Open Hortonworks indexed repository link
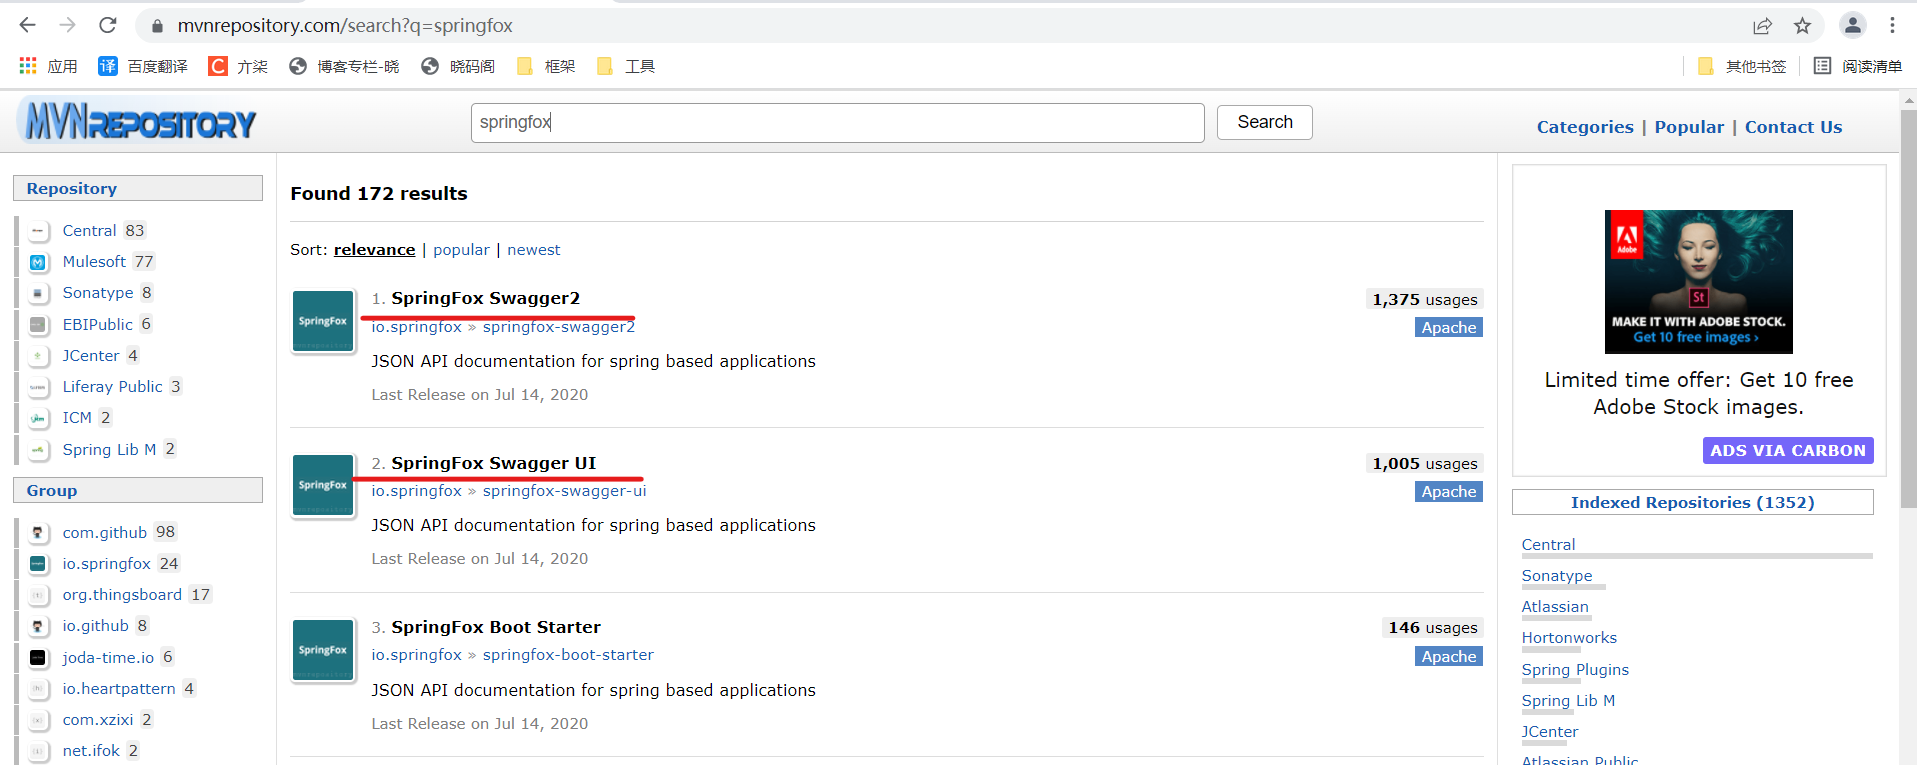 pos(1568,638)
